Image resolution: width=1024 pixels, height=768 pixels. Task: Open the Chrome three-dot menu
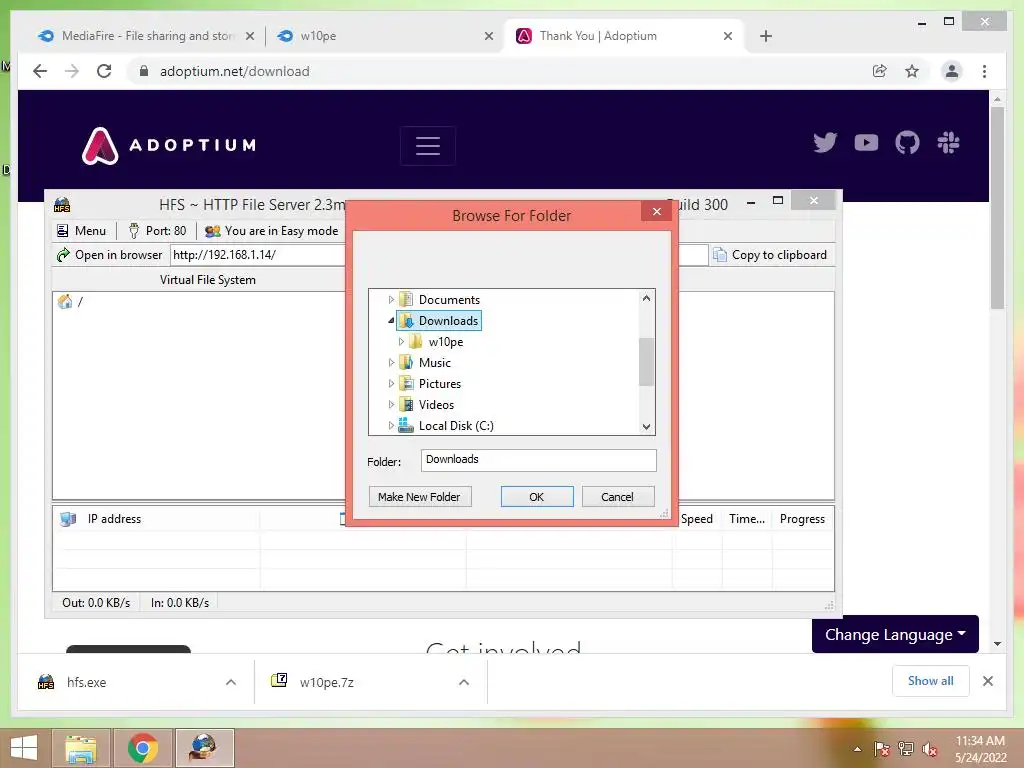click(x=984, y=71)
